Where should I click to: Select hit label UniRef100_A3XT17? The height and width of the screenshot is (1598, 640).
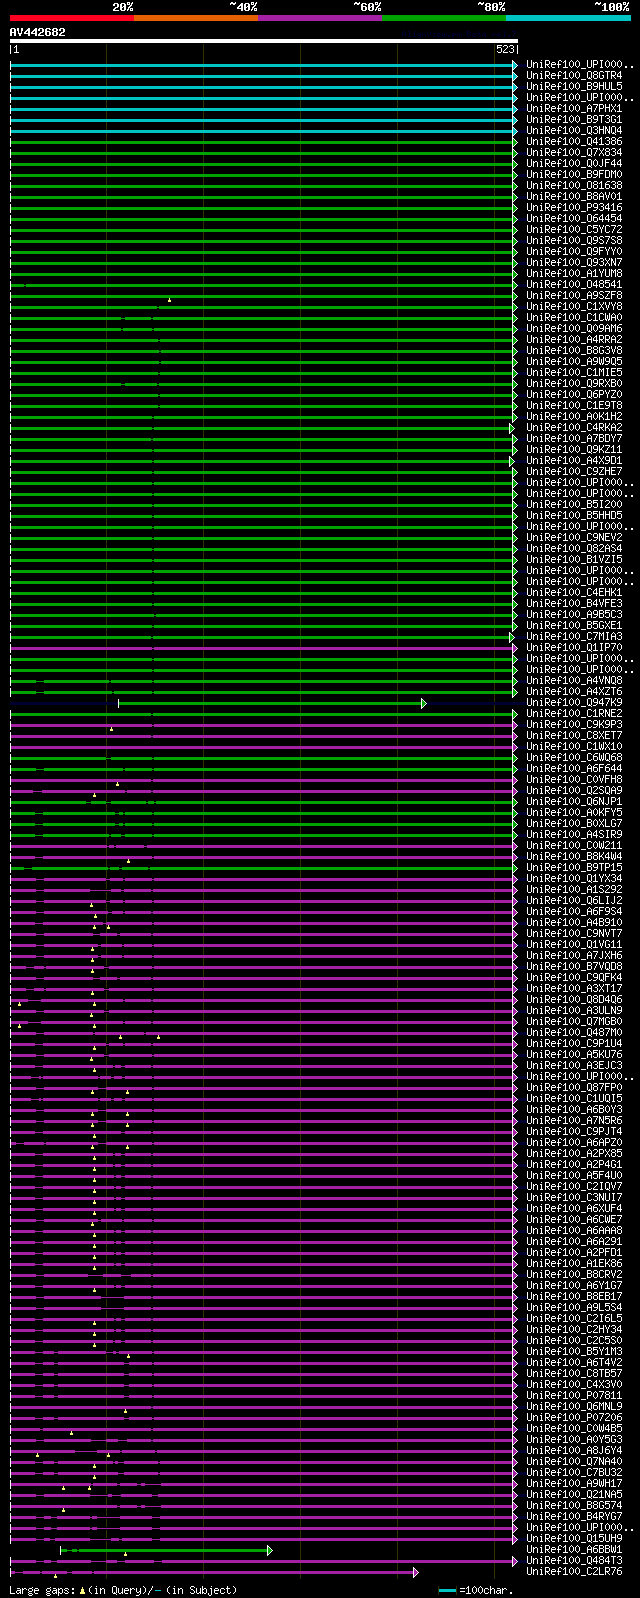tap(574, 989)
